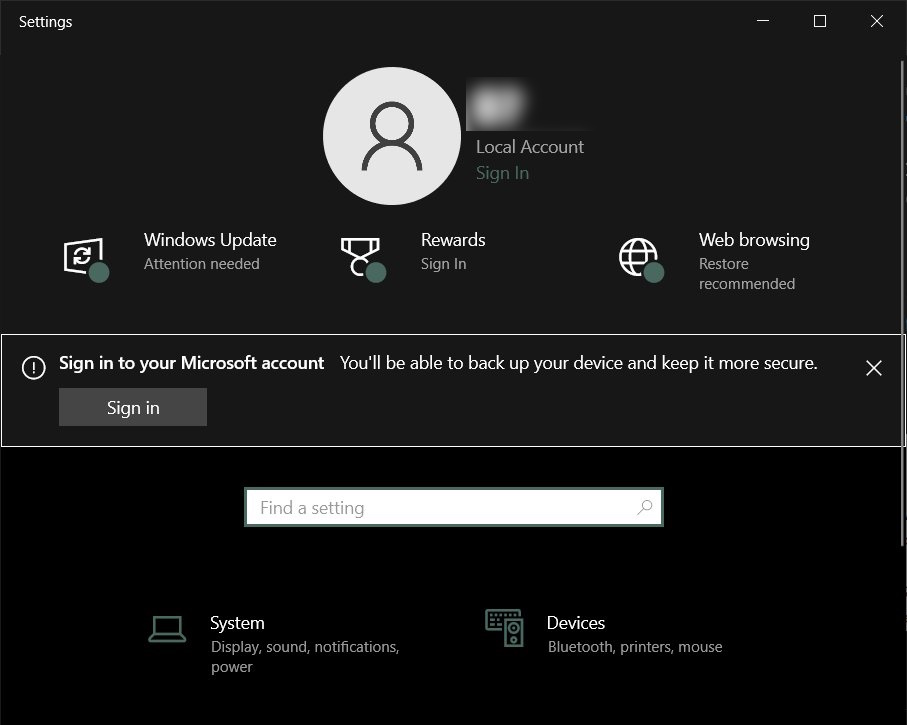Select Sign In under Local Account

(x=502, y=172)
